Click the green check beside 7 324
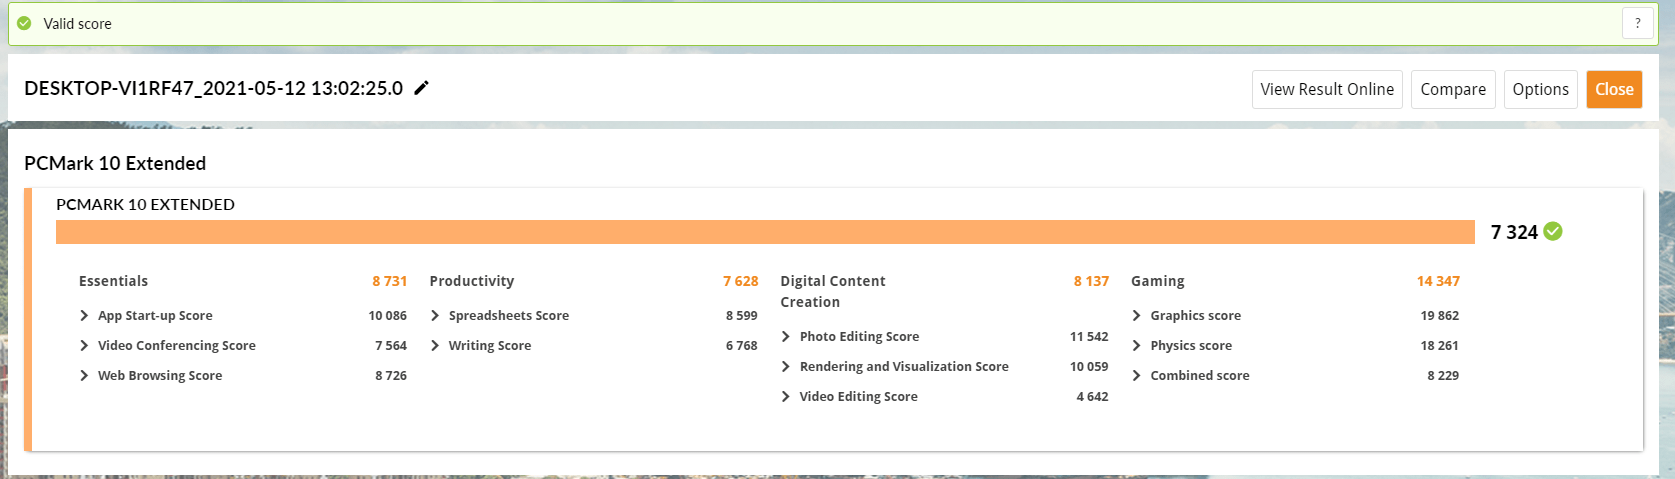Screen dimensions: 1675x479 point(1553,231)
